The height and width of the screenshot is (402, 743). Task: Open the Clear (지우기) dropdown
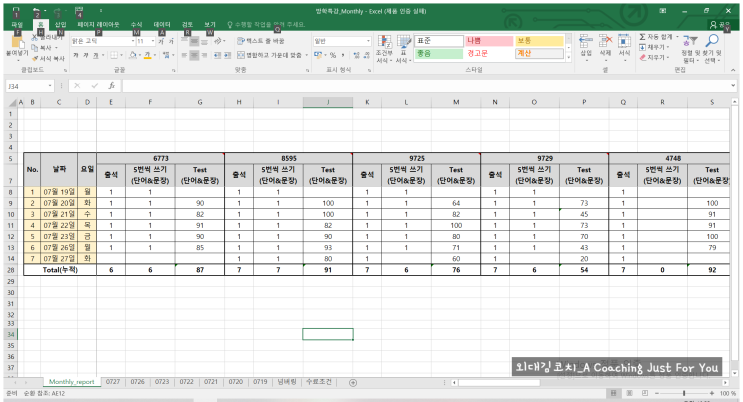[655, 58]
